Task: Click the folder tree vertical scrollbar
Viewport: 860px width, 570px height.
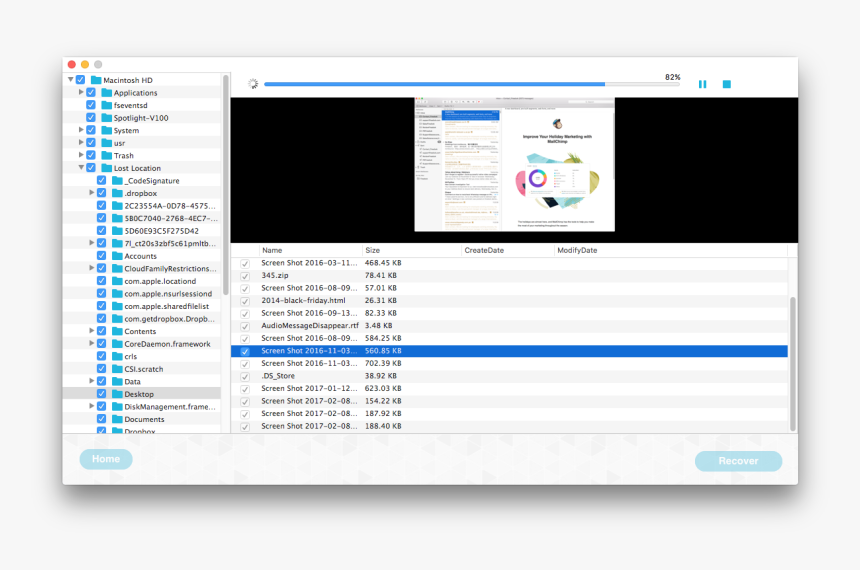Action: tap(225, 185)
